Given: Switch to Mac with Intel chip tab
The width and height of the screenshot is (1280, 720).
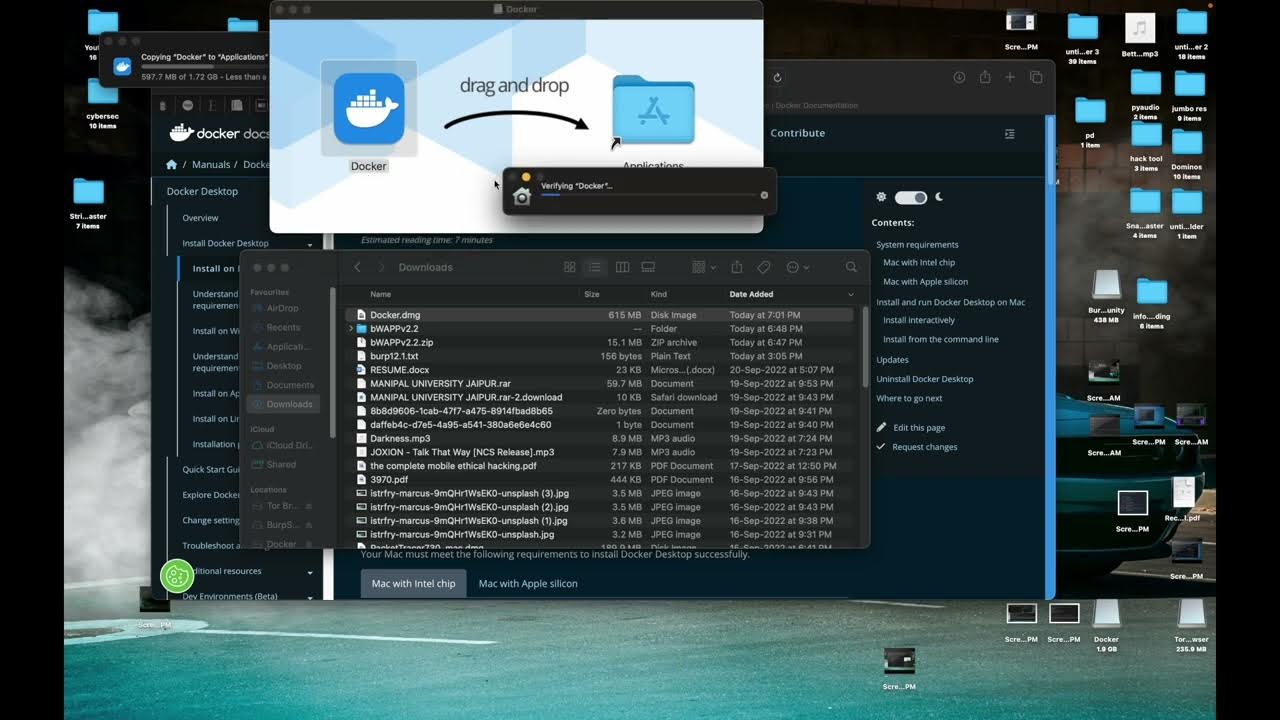Looking at the screenshot, I should pyautogui.click(x=413, y=583).
